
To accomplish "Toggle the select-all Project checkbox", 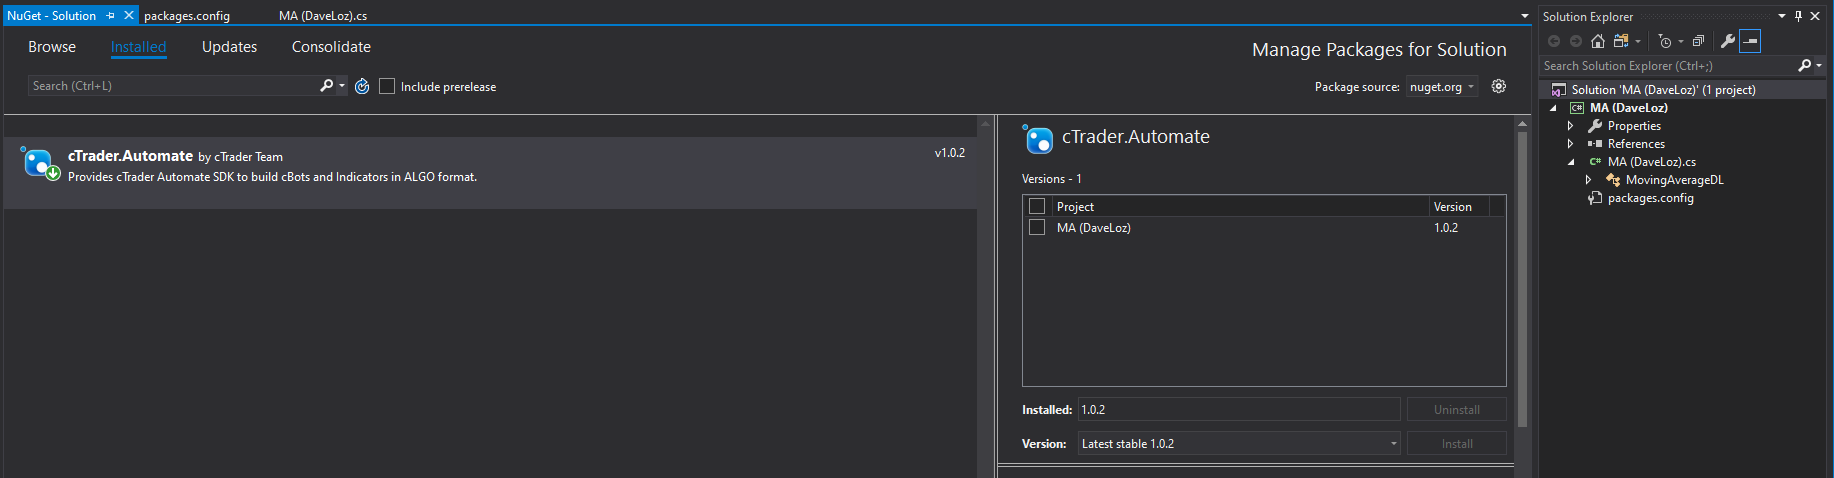I will point(1037,206).
